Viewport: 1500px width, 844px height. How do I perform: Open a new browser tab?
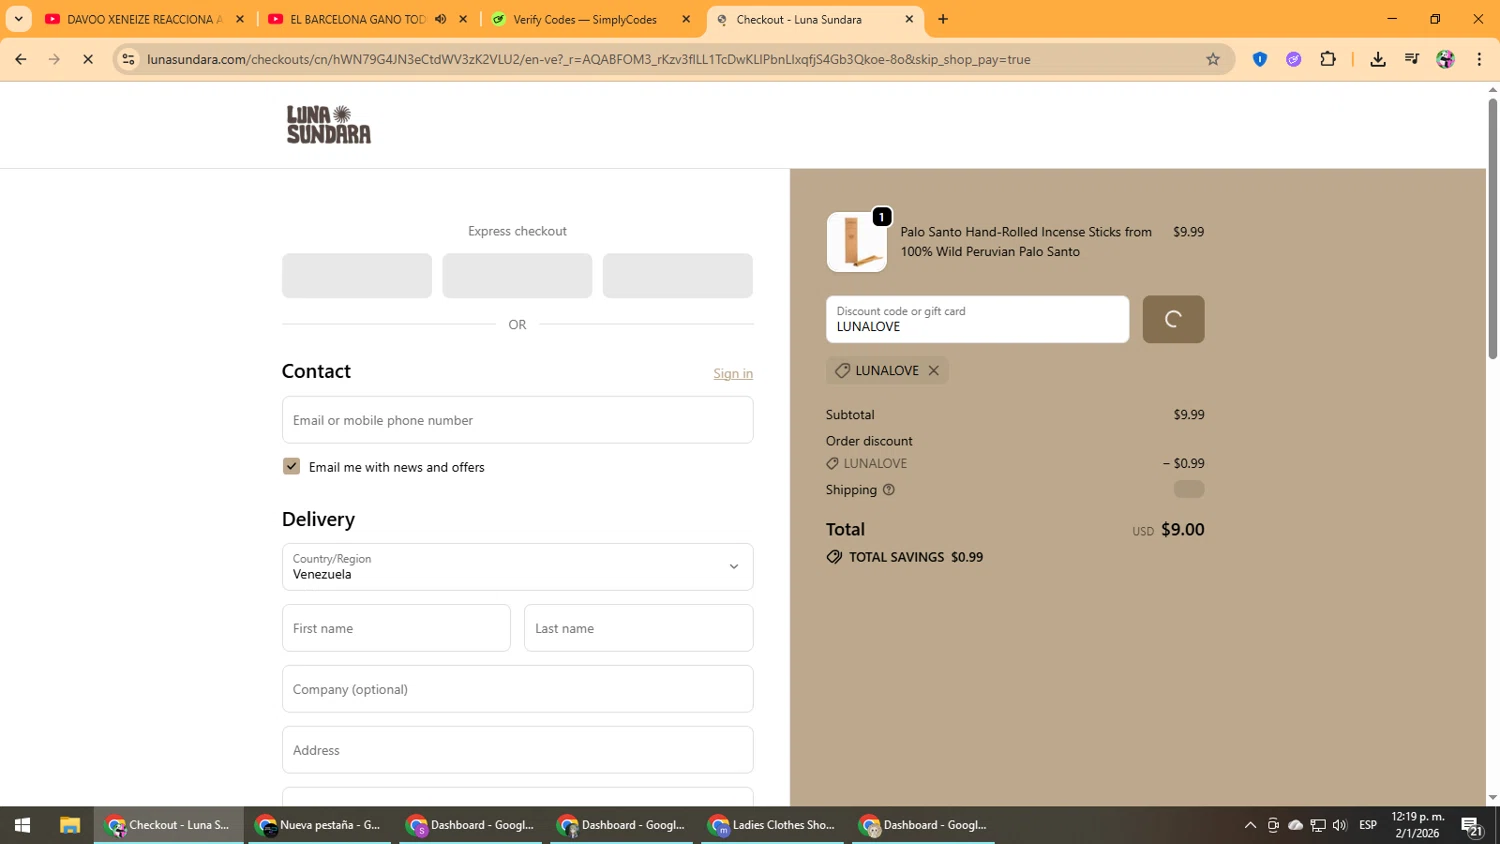943,19
